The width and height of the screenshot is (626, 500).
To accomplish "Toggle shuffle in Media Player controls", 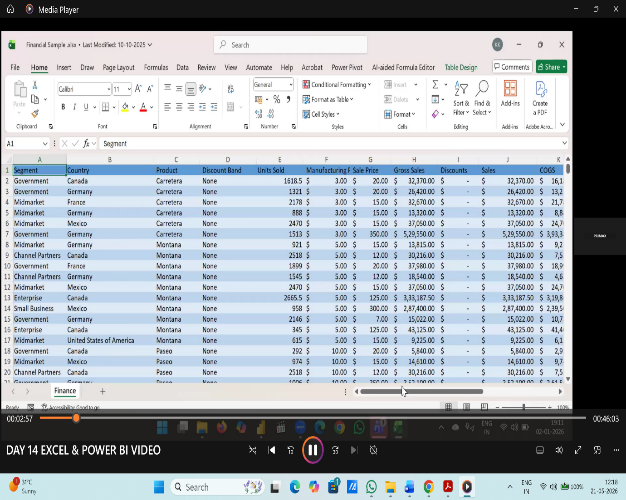I will tap(252, 450).
